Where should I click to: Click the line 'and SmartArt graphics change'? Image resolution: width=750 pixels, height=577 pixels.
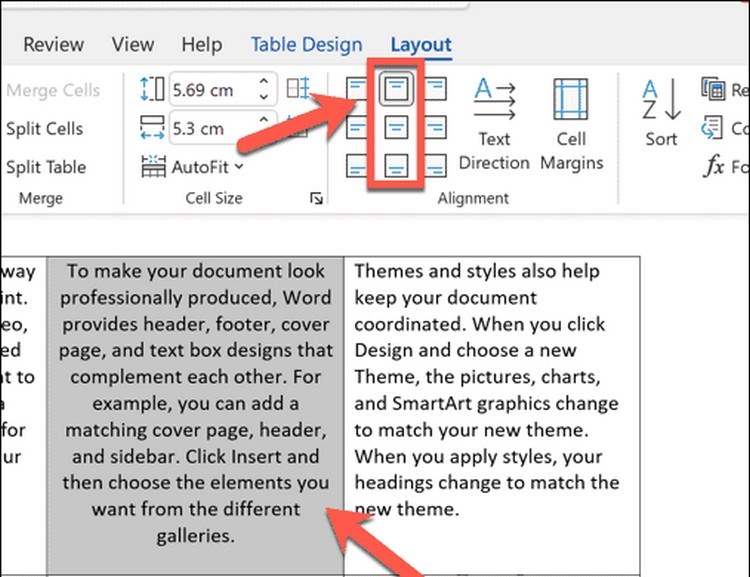486,403
